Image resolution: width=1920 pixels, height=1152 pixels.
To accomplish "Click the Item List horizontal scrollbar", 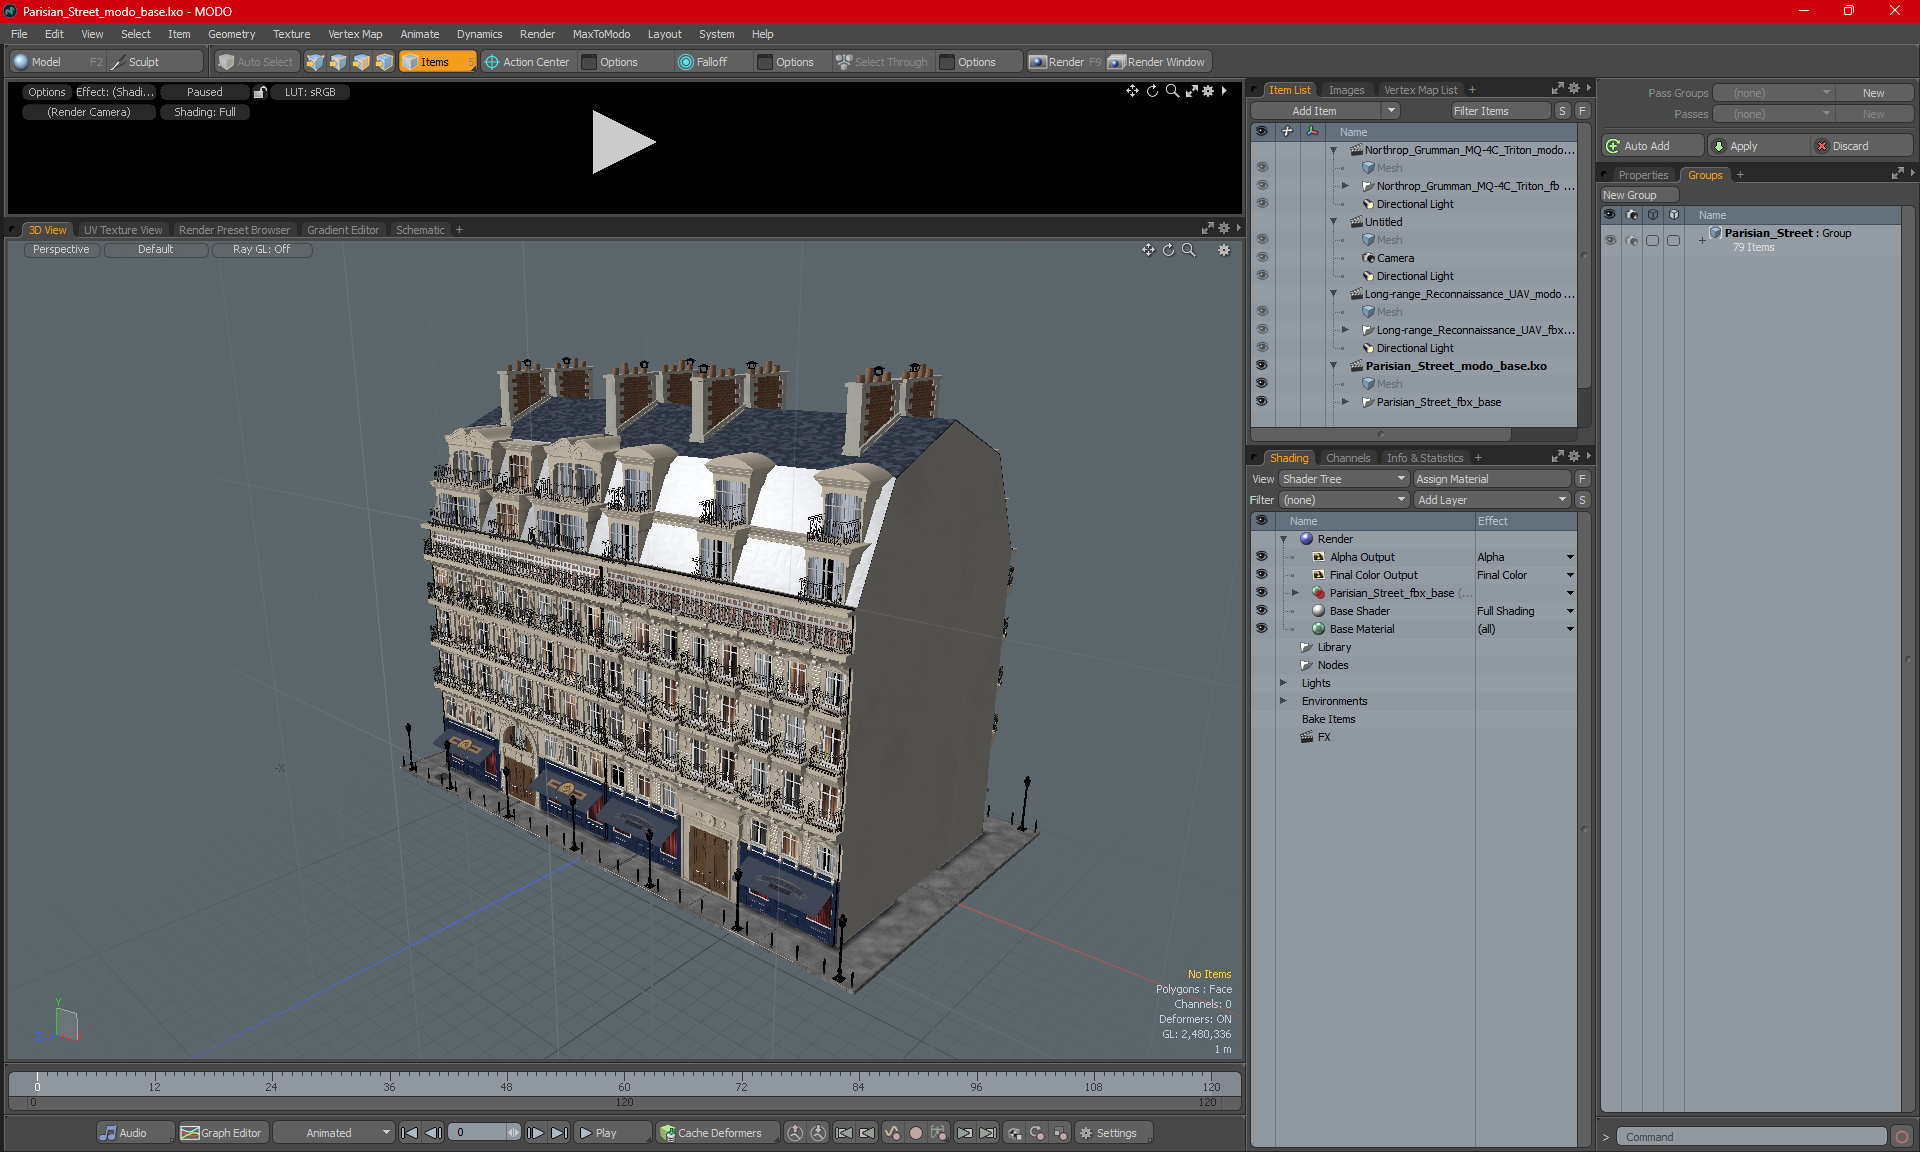I will tap(1381, 435).
